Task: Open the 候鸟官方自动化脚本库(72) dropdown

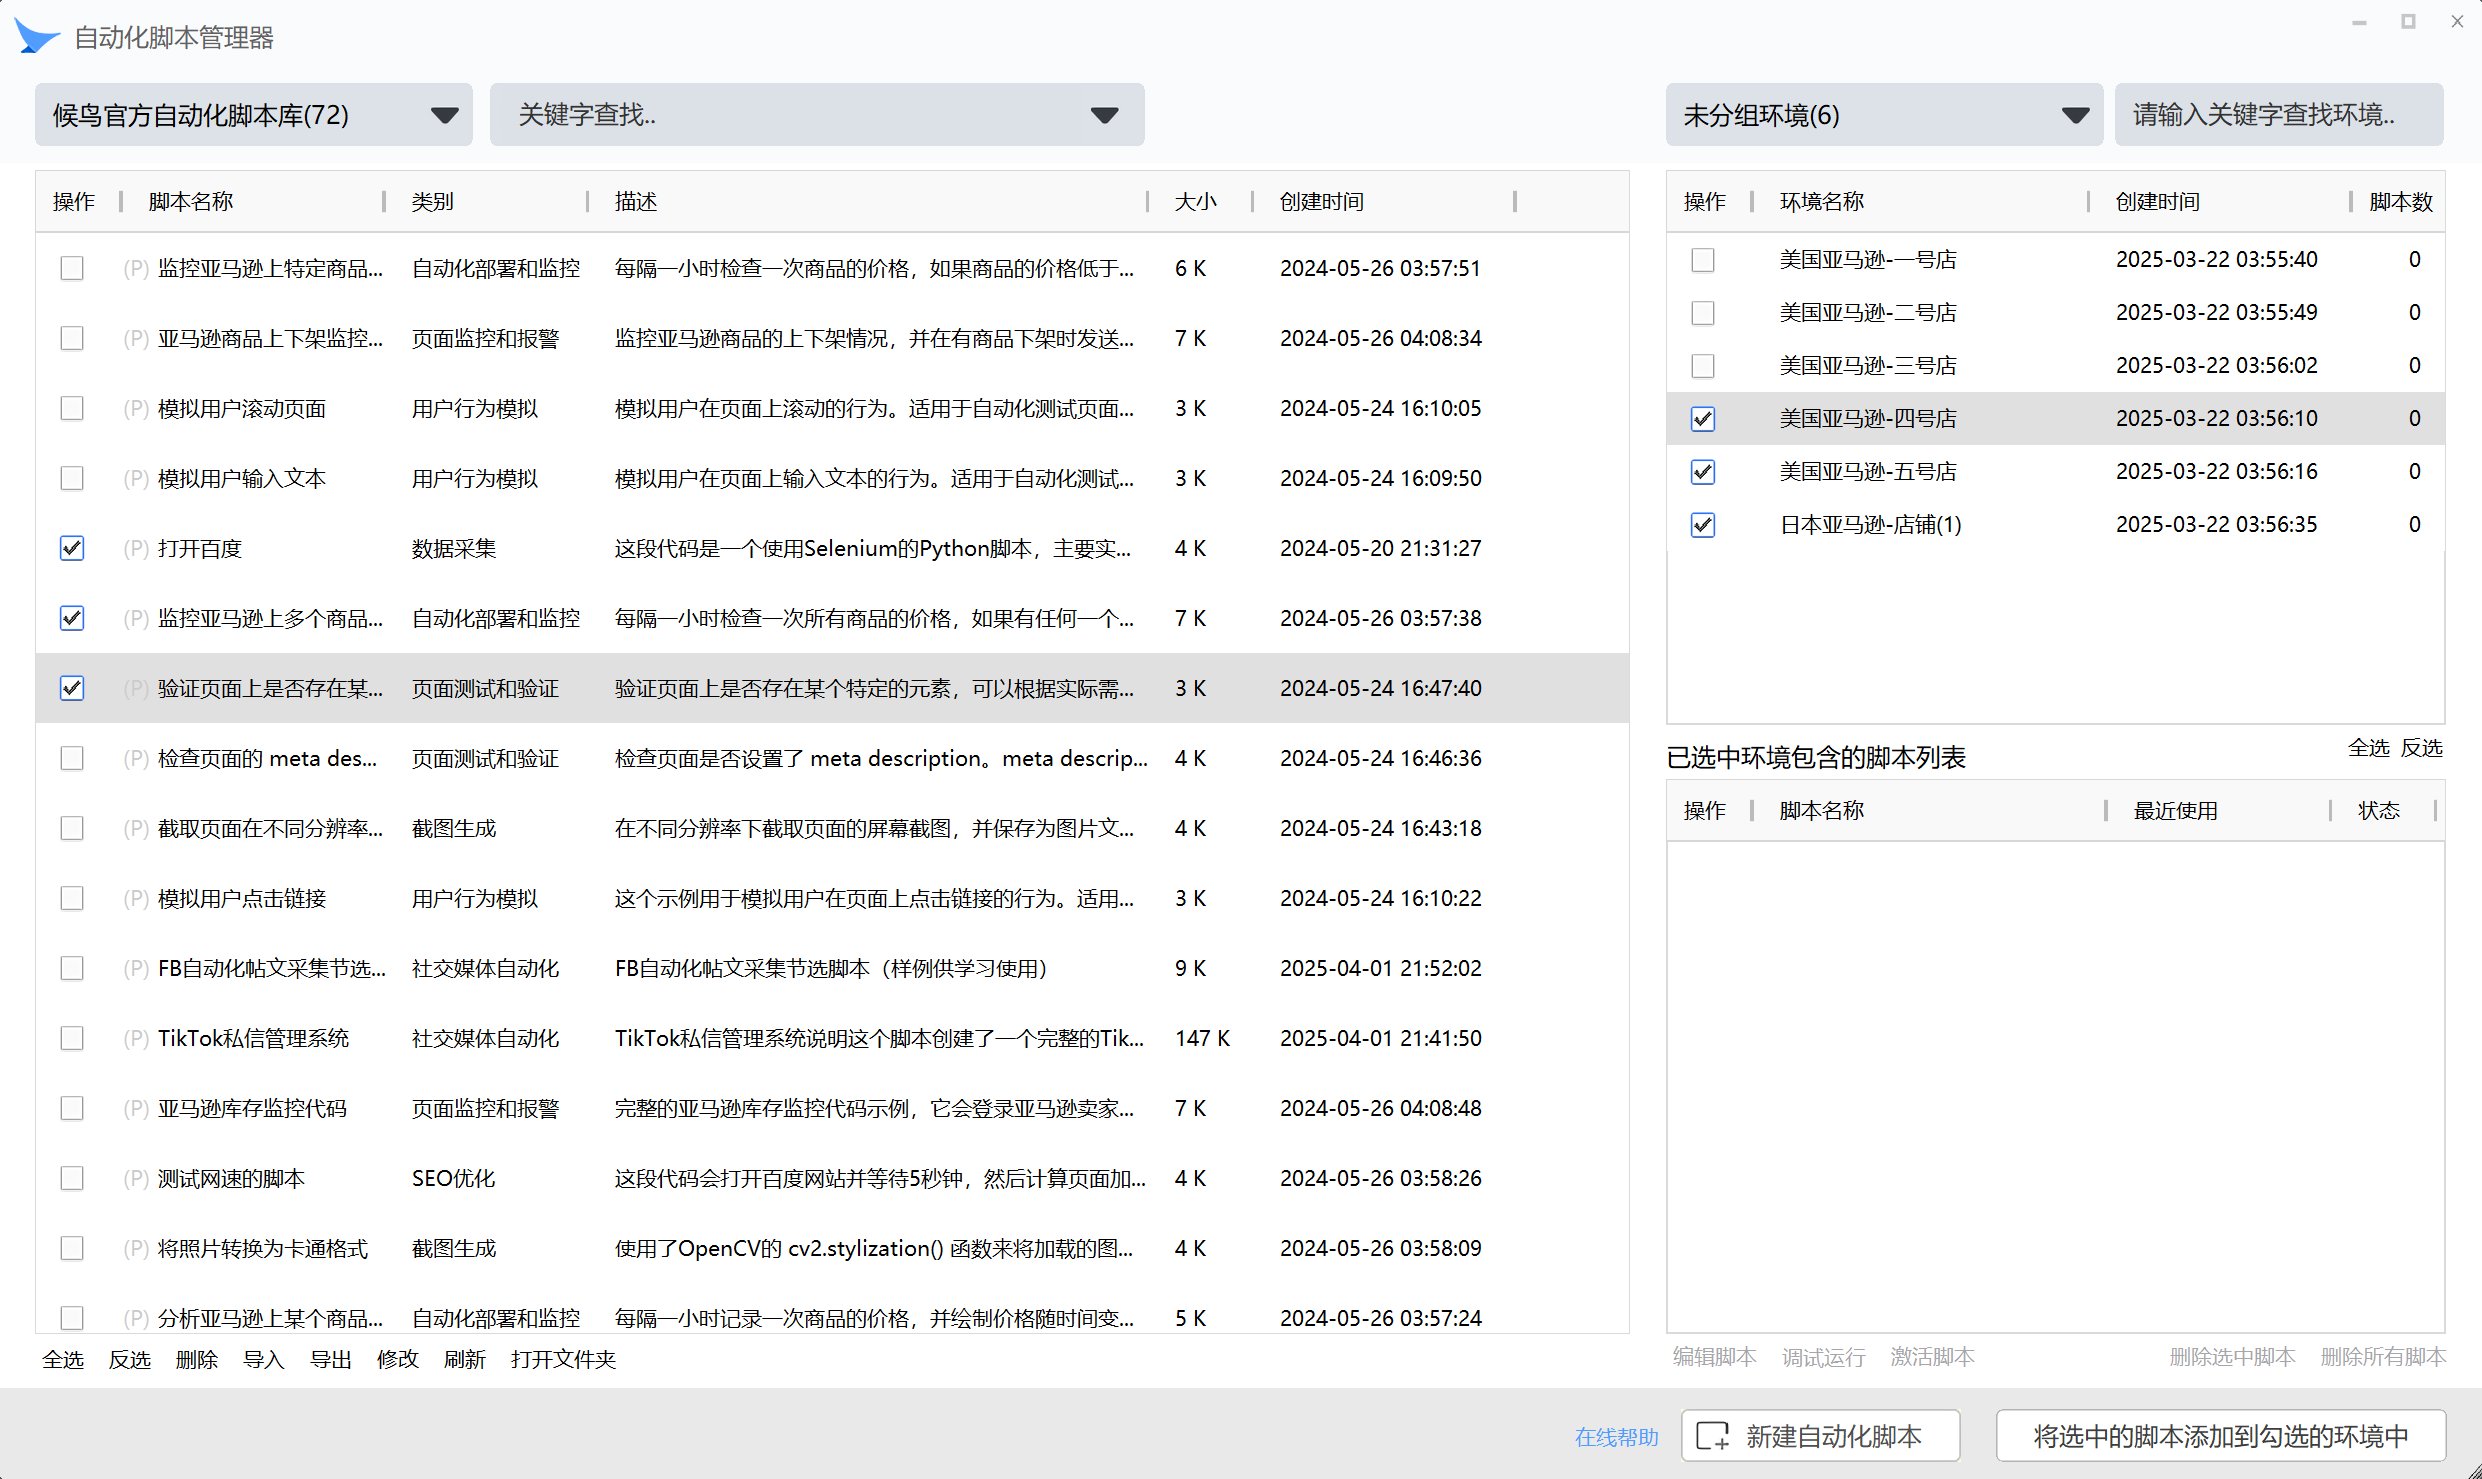Action: (x=253, y=115)
